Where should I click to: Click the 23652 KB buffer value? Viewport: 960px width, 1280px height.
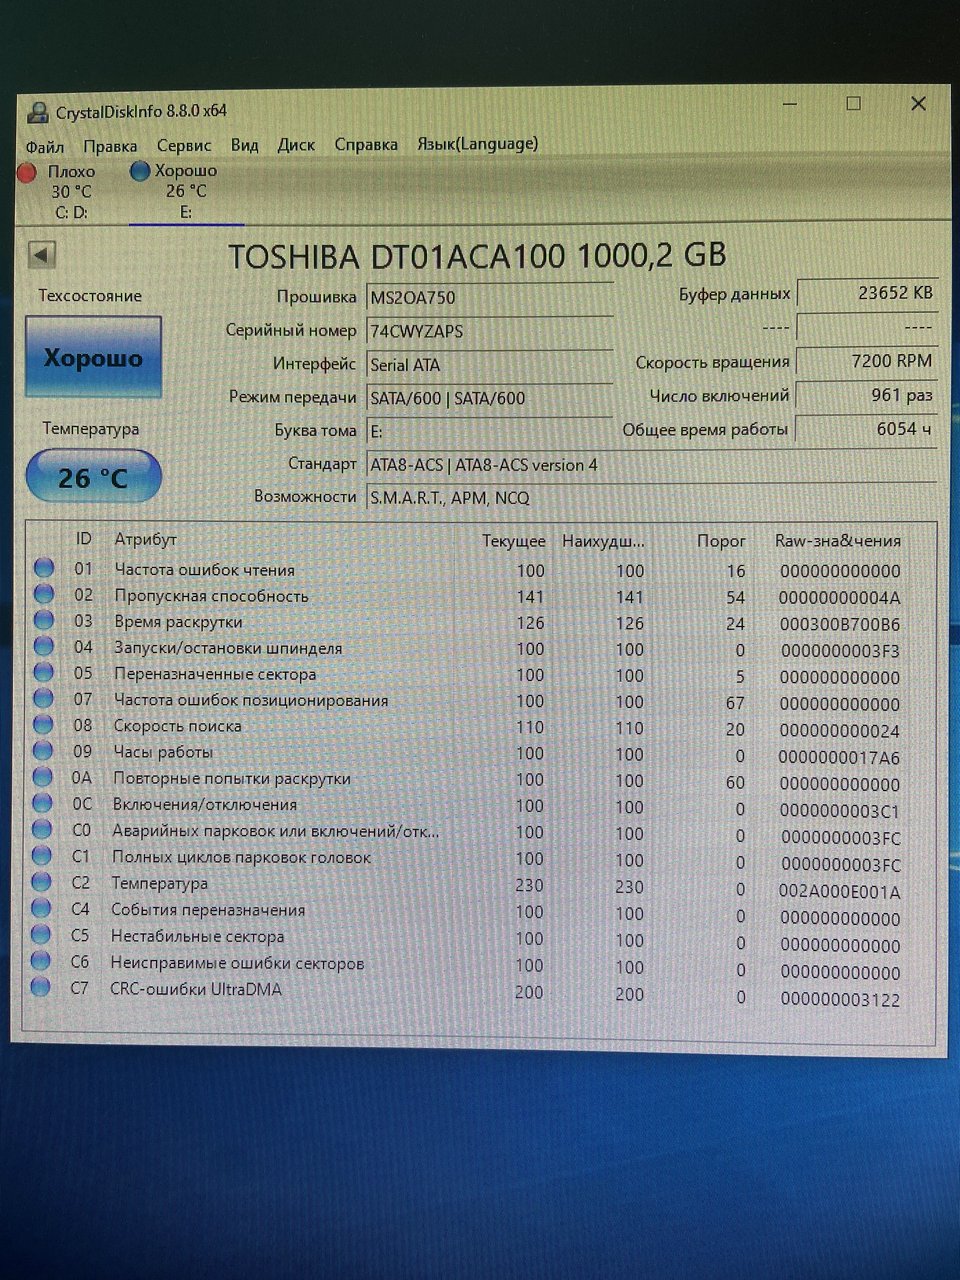click(x=867, y=293)
